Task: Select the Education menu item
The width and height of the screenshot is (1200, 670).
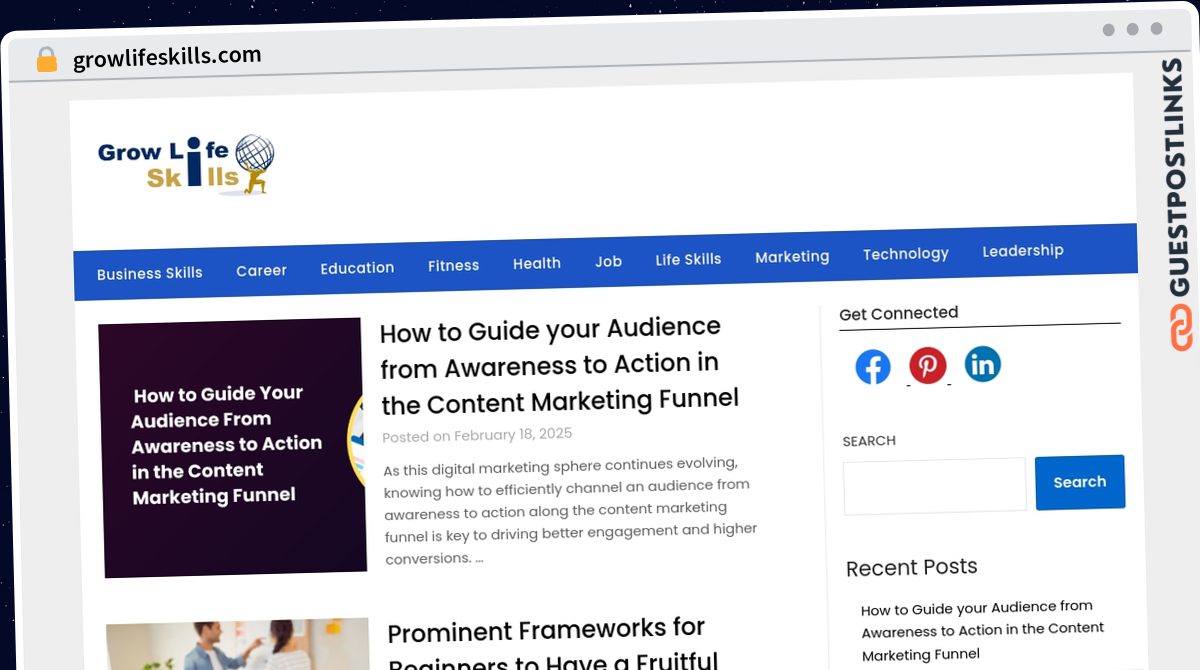Action: click(x=357, y=268)
